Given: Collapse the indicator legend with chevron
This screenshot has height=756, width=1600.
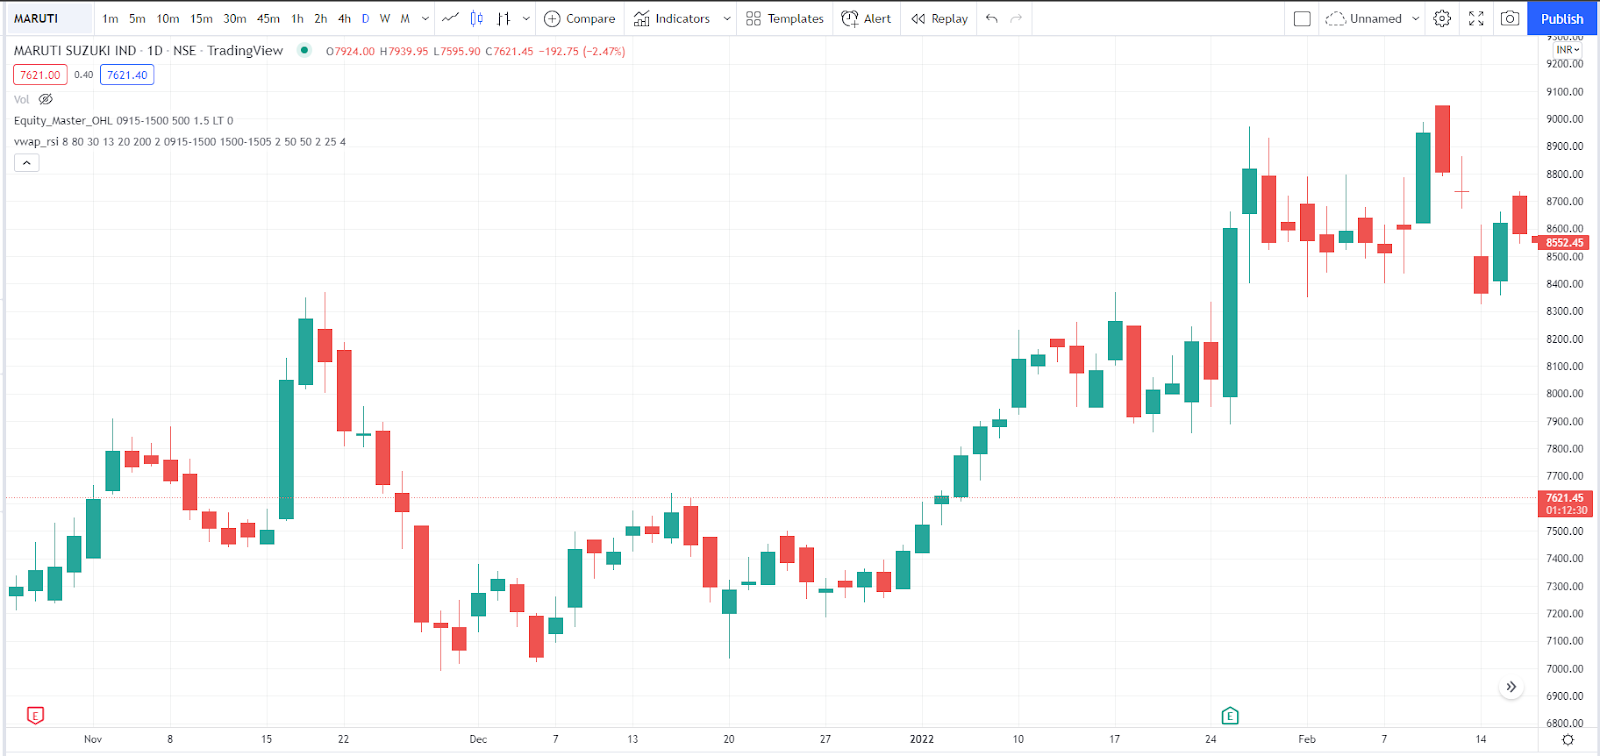Looking at the screenshot, I should pyautogui.click(x=27, y=163).
